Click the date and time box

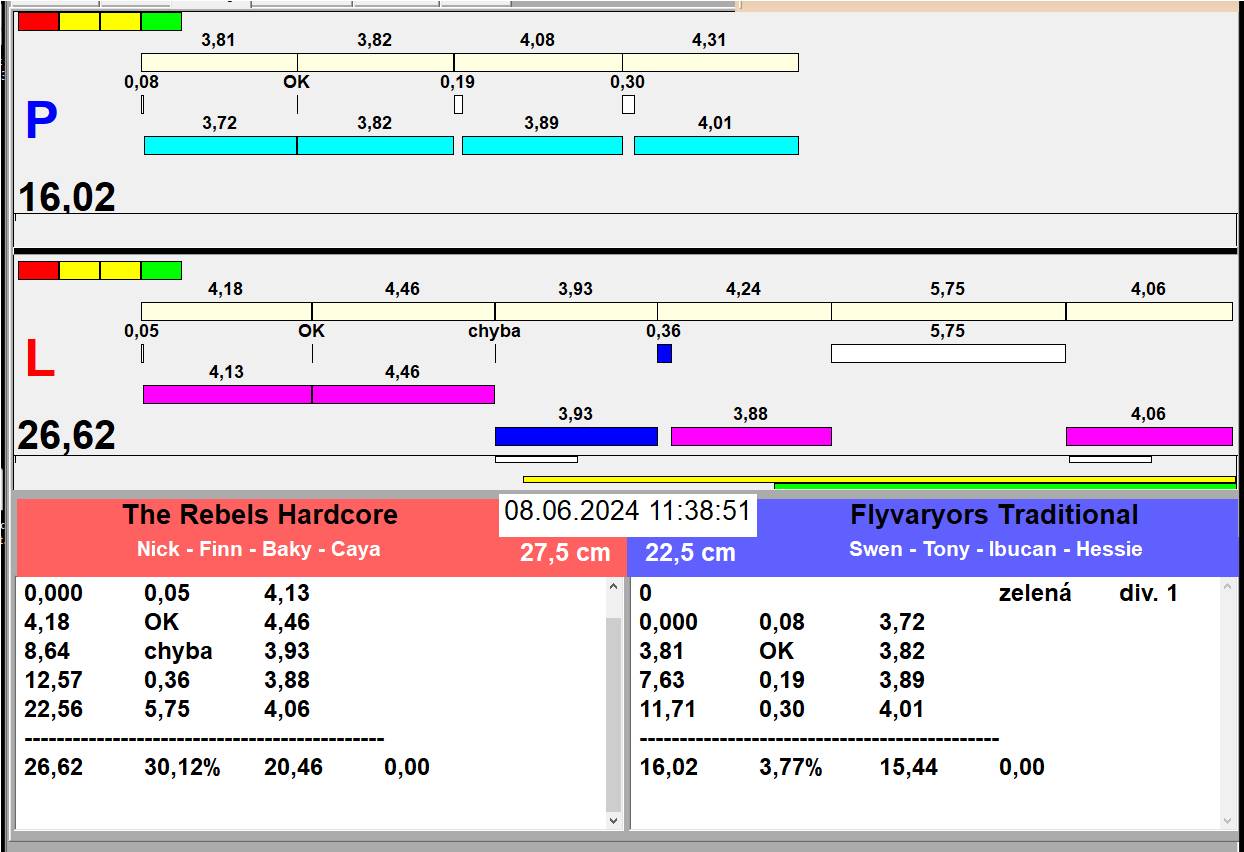pos(627,512)
